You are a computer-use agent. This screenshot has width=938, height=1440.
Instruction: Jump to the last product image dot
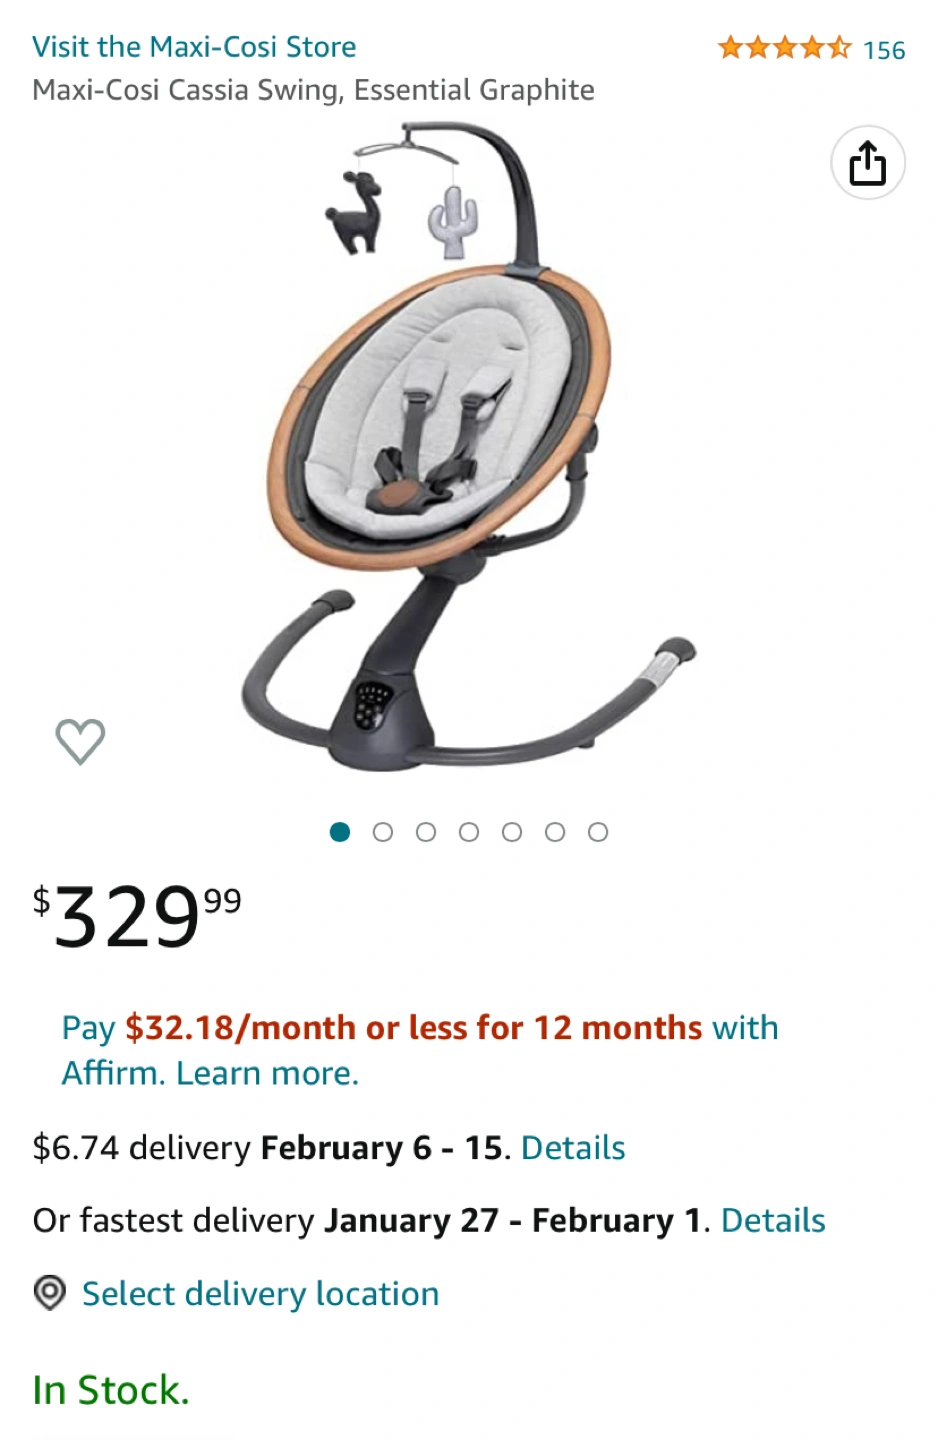point(598,832)
